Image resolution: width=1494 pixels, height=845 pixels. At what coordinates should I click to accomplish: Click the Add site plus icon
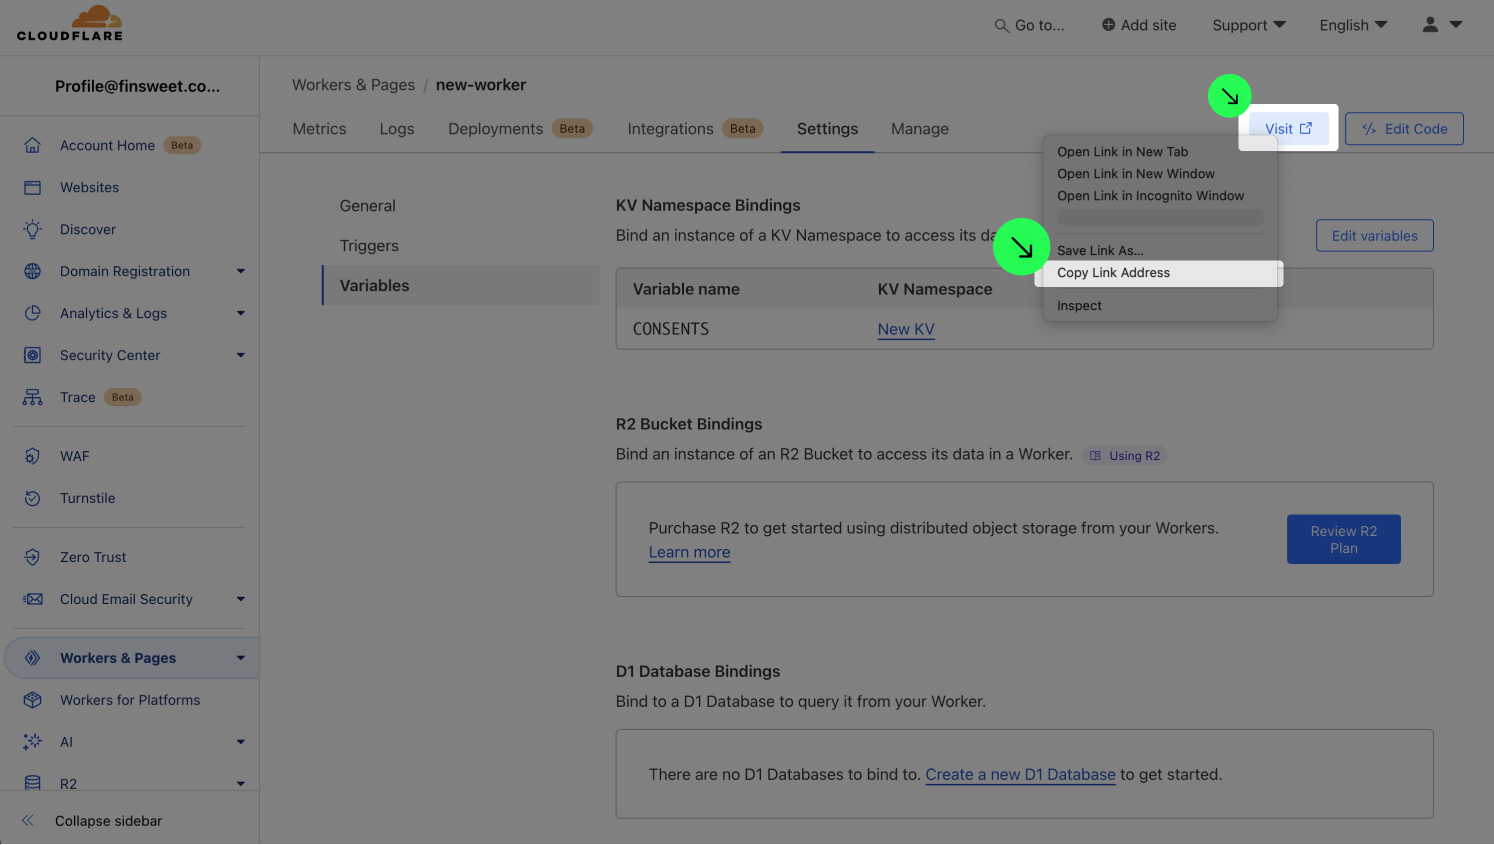[1108, 25]
